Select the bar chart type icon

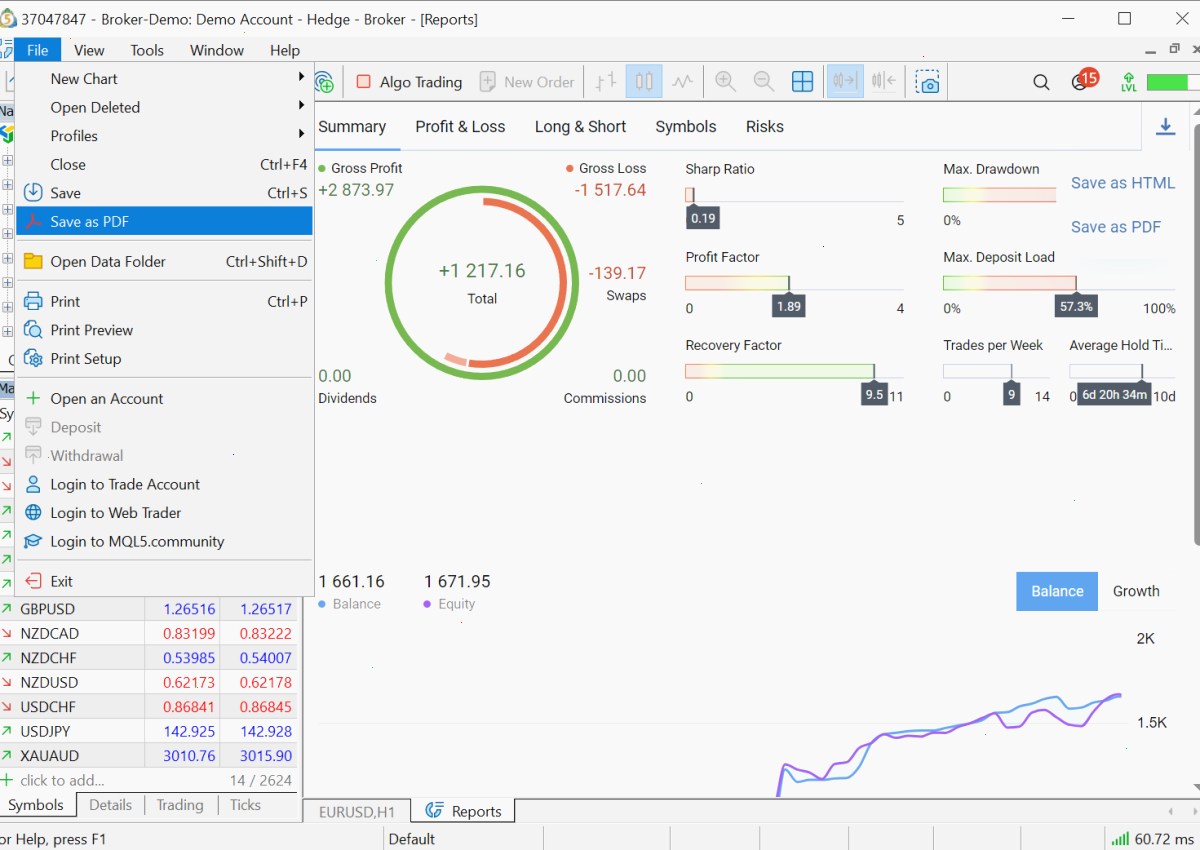point(606,82)
